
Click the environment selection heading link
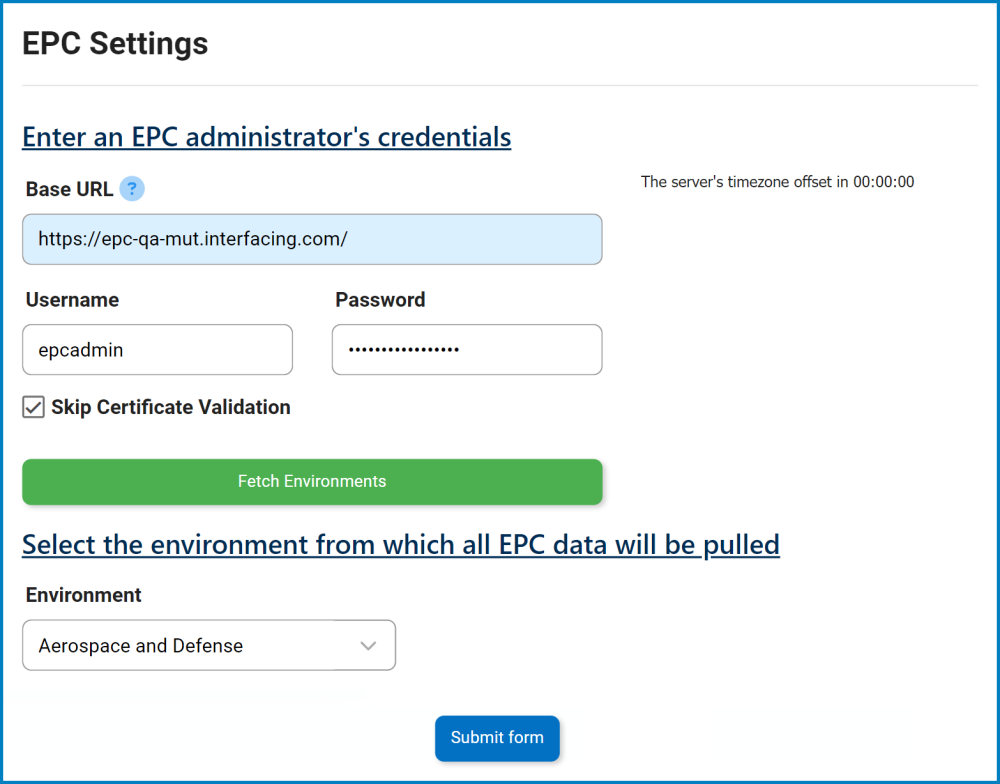pos(400,544)
